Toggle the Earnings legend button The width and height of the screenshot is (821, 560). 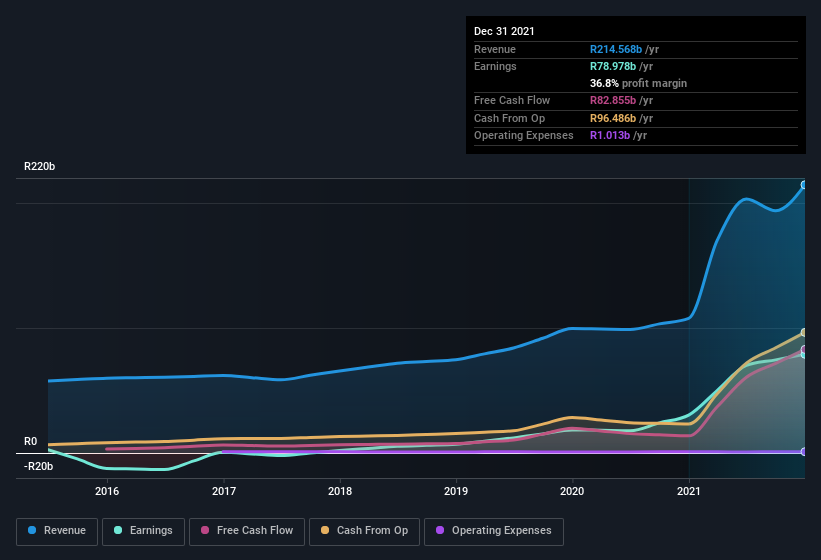(x=143, y=531)
